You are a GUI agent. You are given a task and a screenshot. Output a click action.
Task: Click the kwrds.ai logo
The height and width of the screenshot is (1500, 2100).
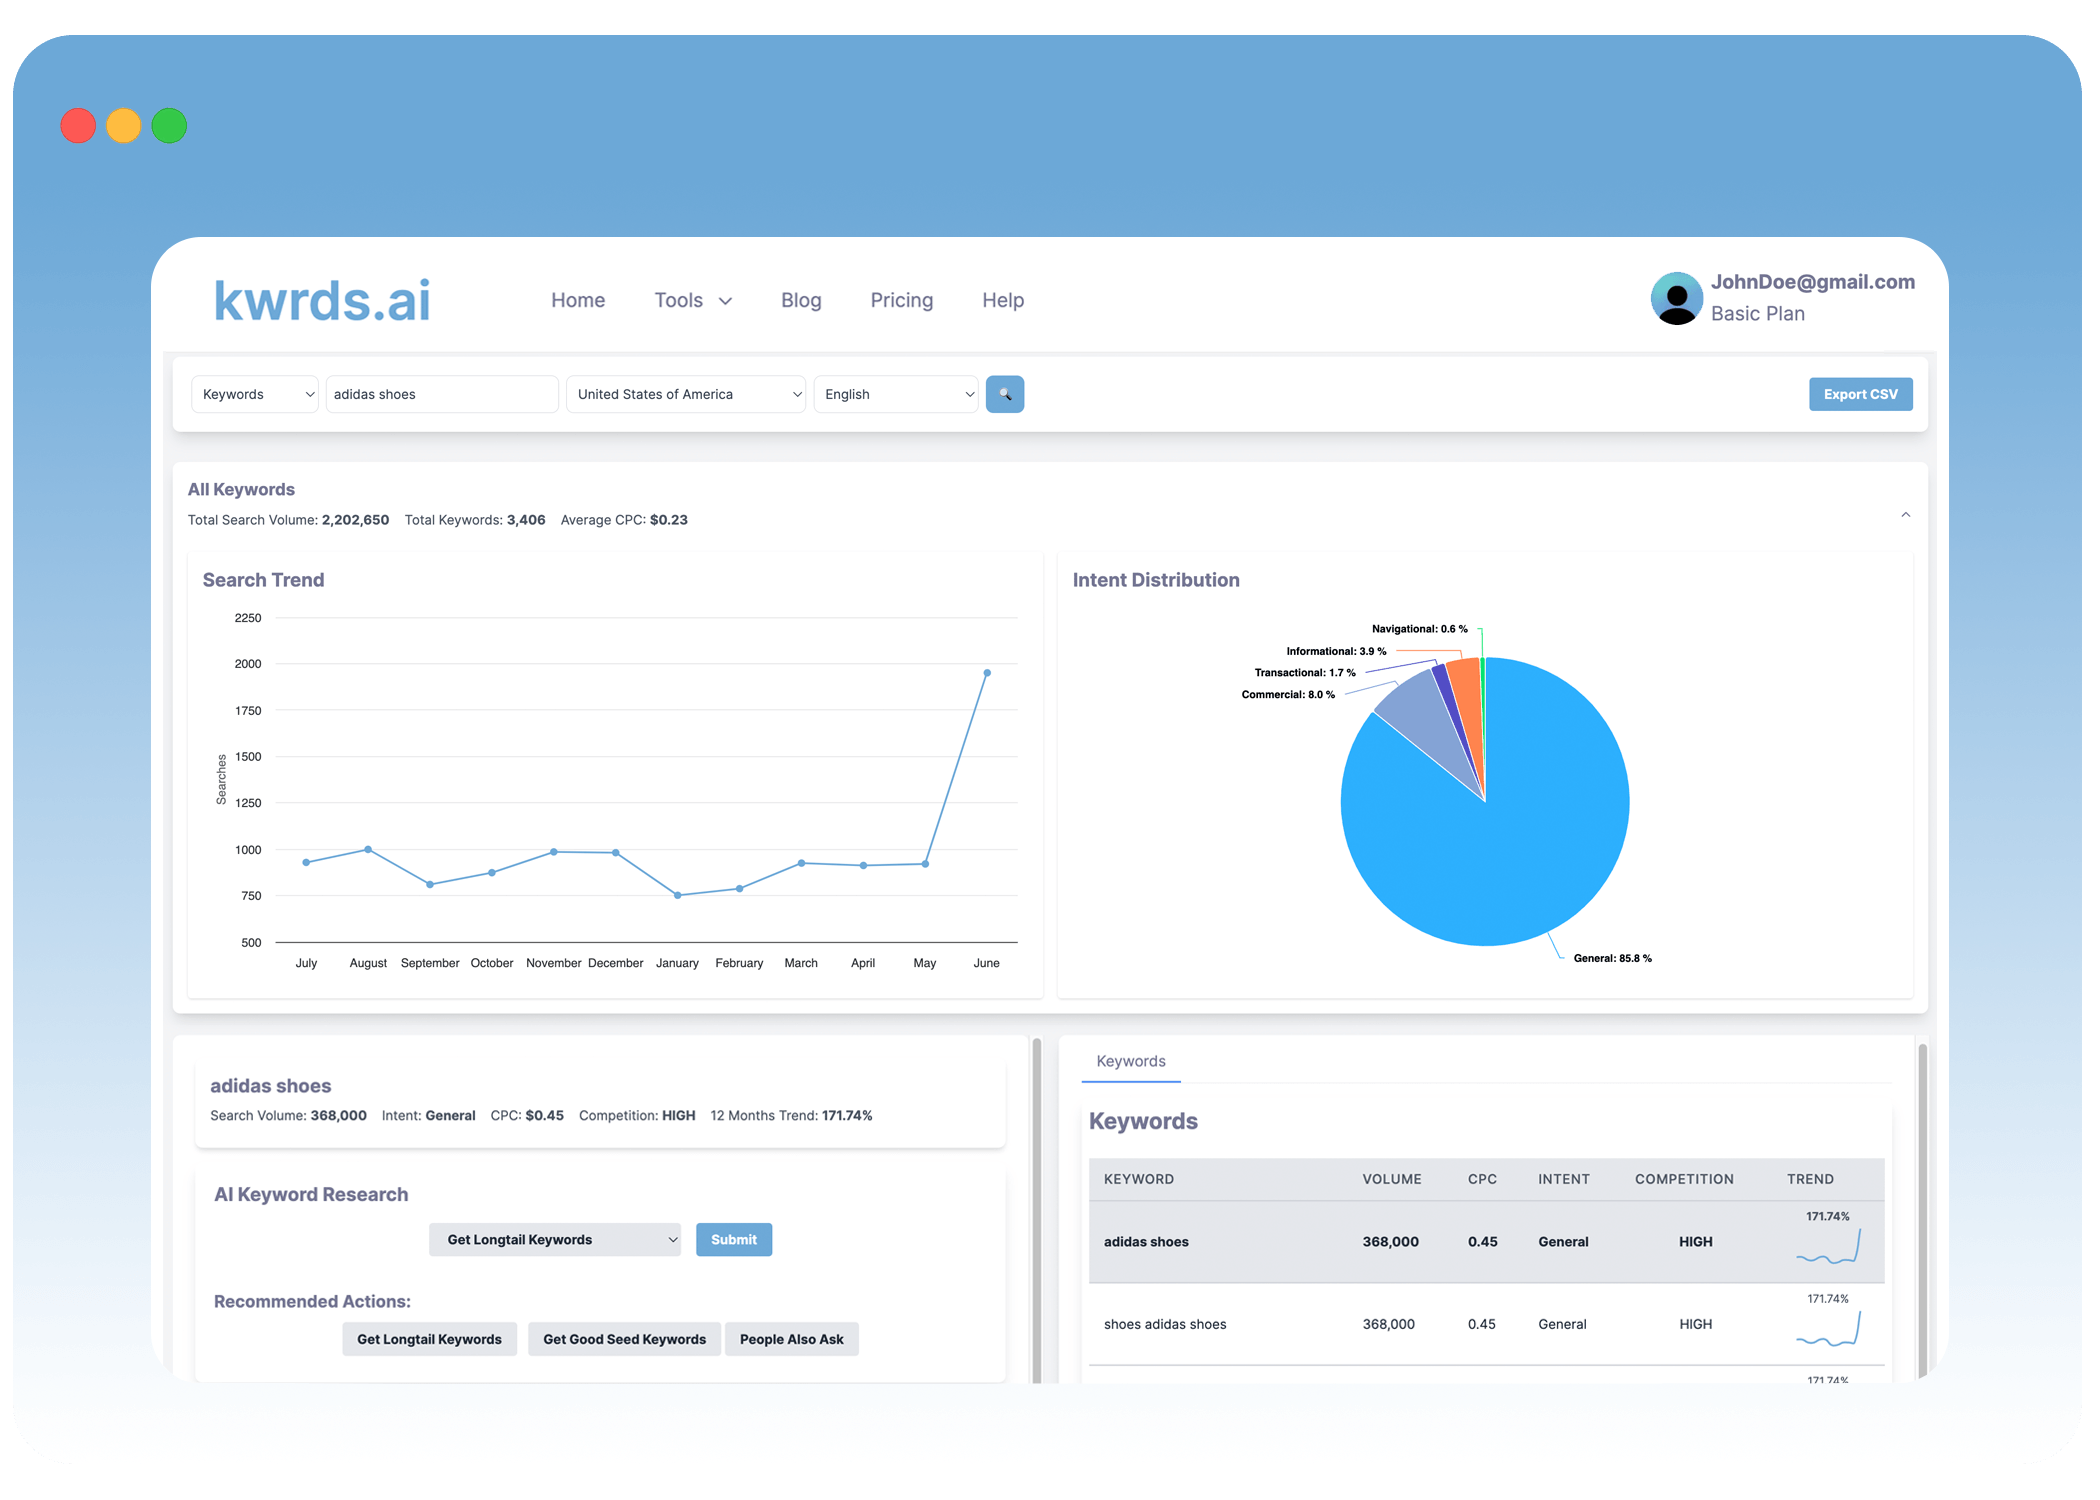[322, 300]
